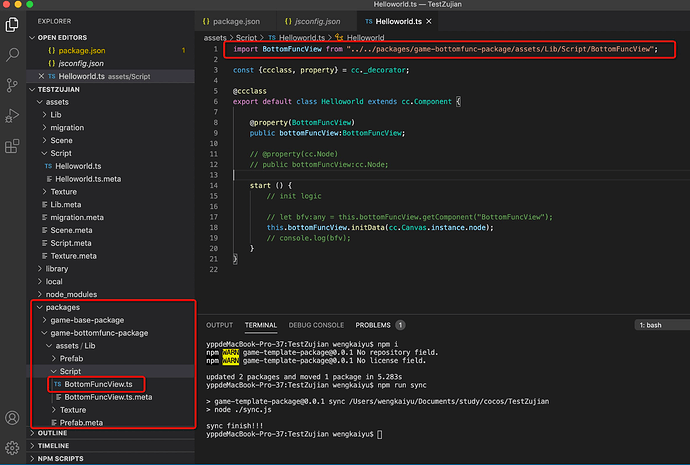The width and height of the screenshot is (690, 465).
Task: Select Prefab.meta file
Action: (x=111, y=423)
